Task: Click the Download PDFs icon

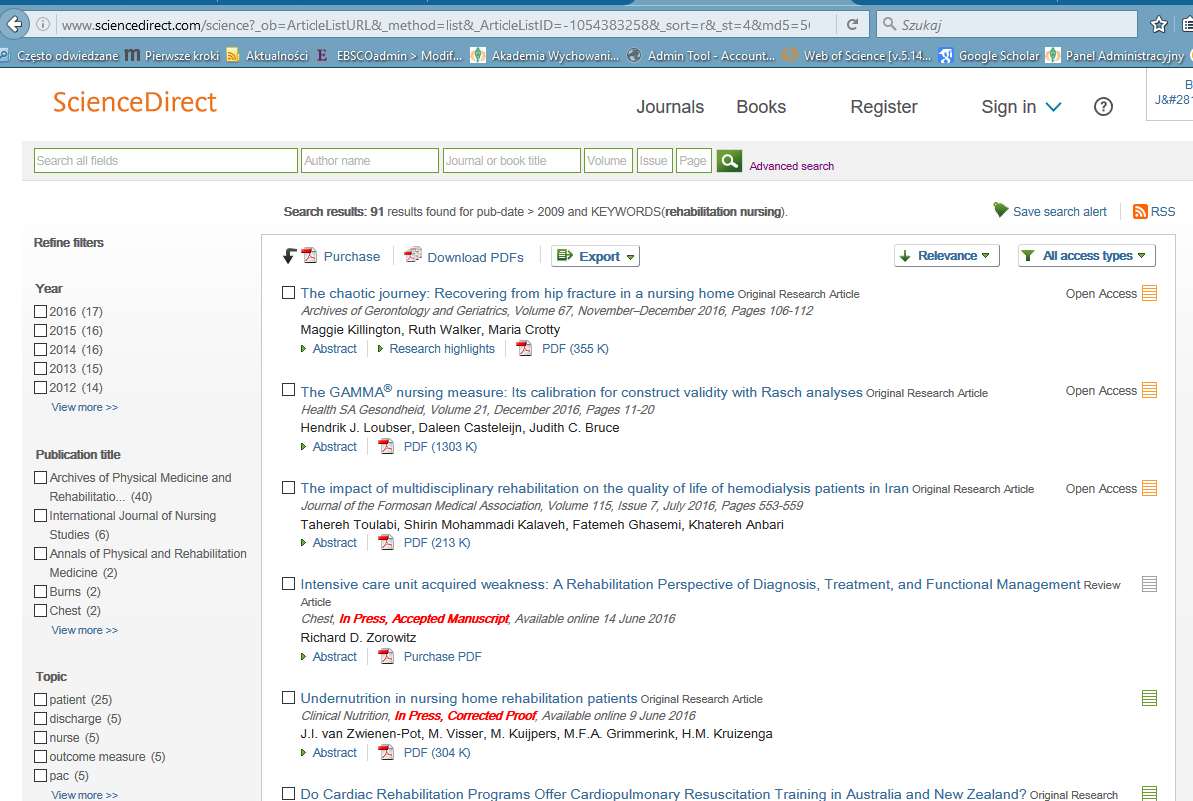Action: pyautogui.click(x=412, y=255)
